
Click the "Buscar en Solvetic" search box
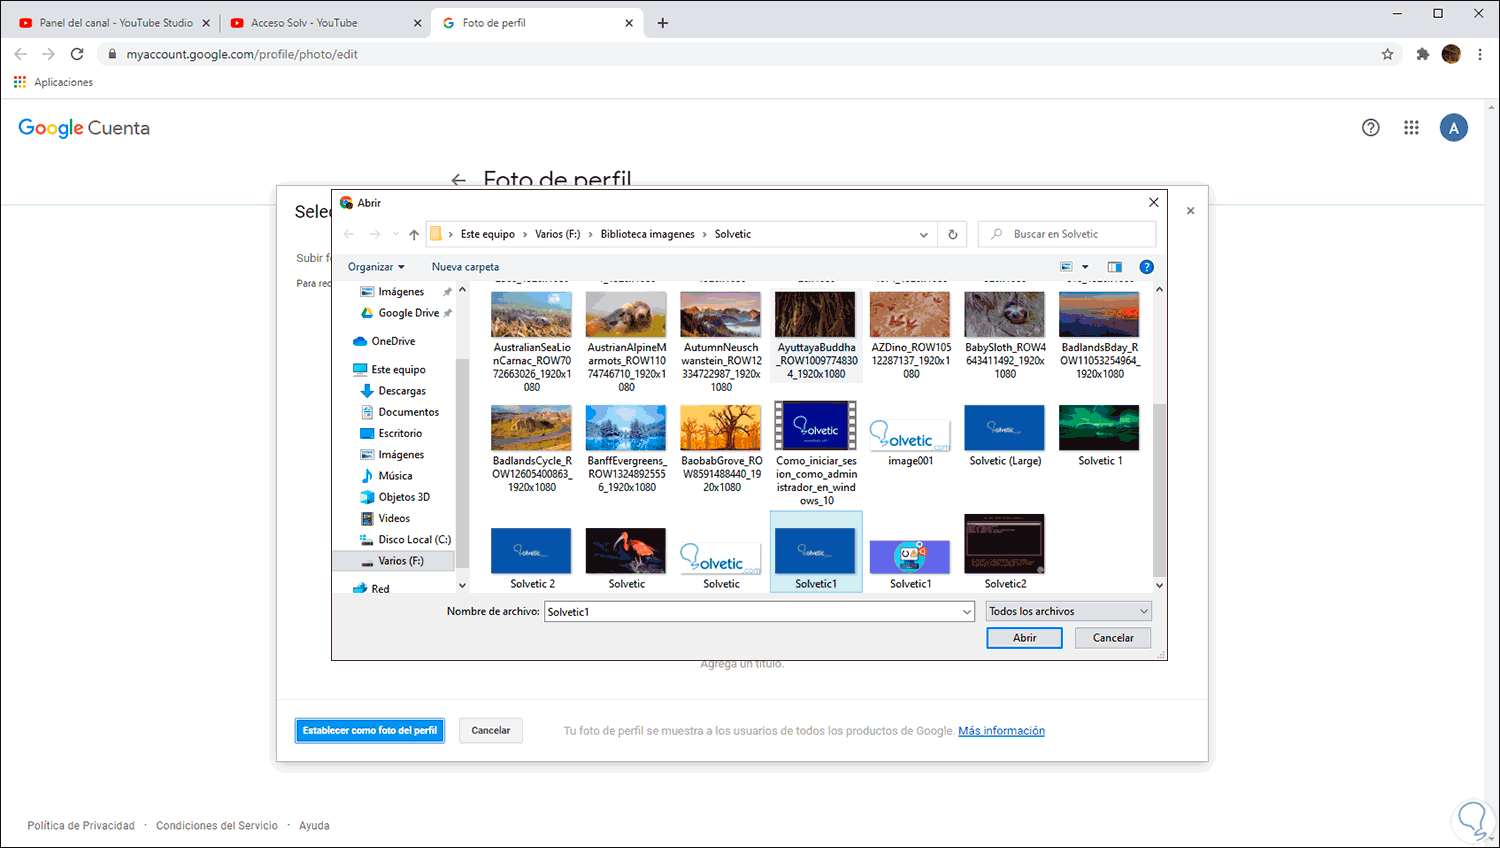(x=1067, y=234)
